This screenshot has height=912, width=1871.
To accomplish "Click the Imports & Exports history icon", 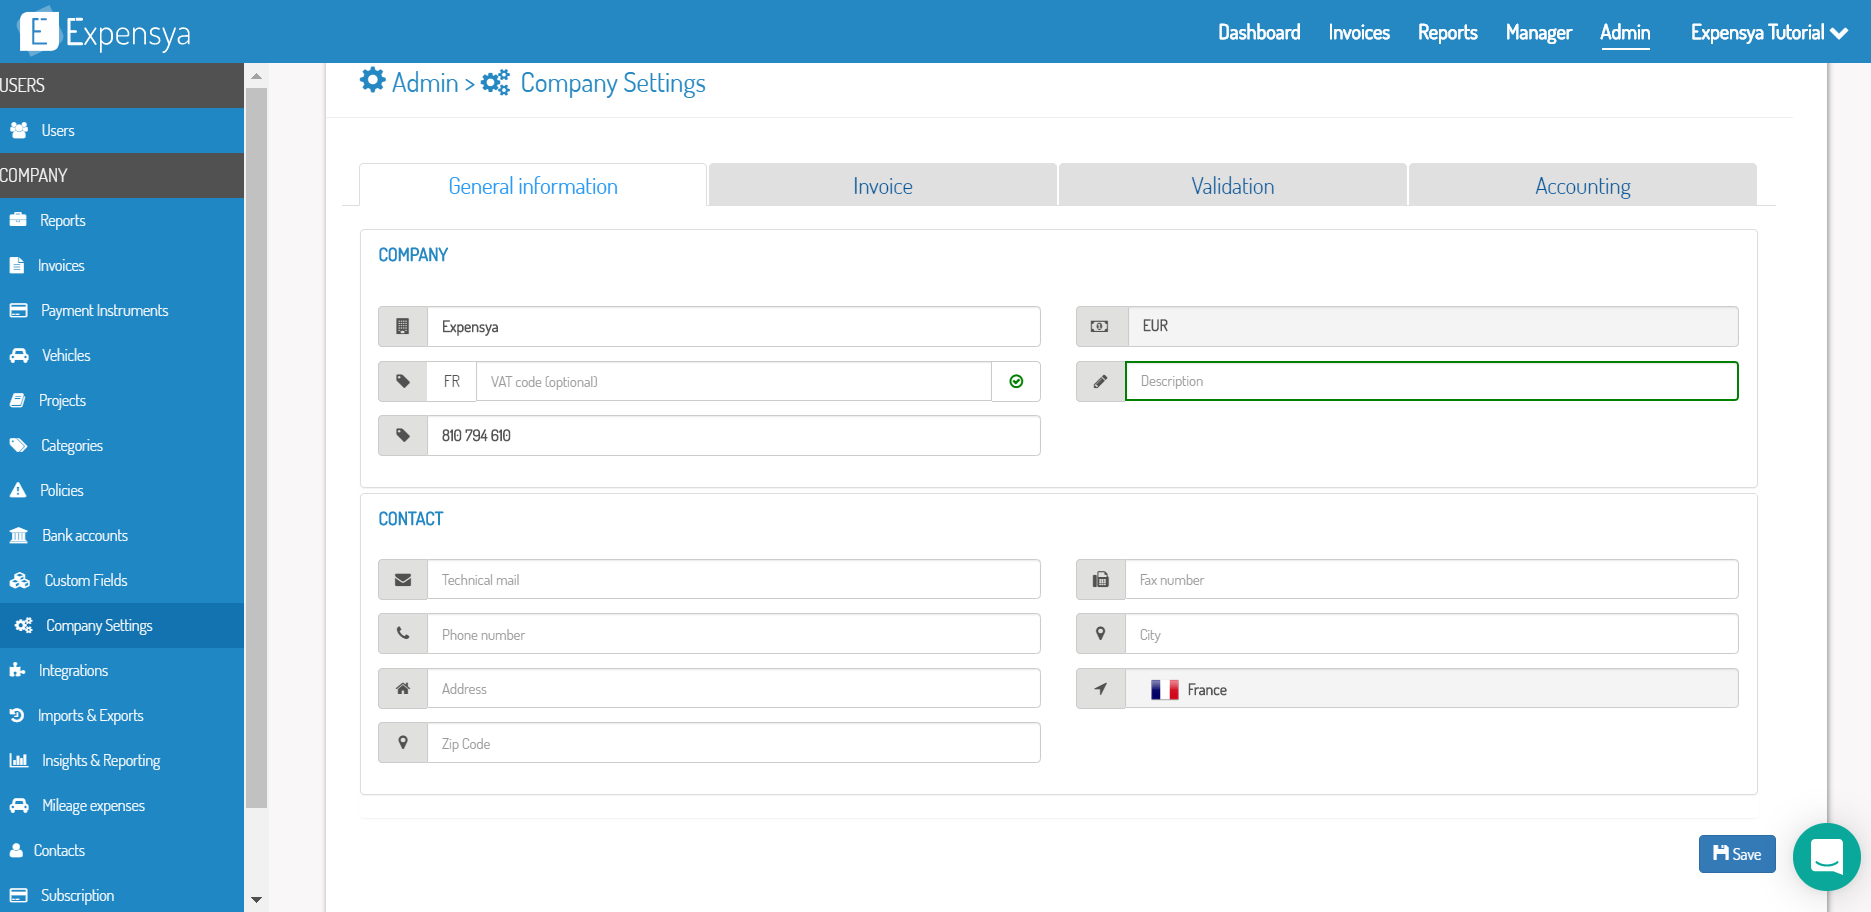I will pos(17,715).
